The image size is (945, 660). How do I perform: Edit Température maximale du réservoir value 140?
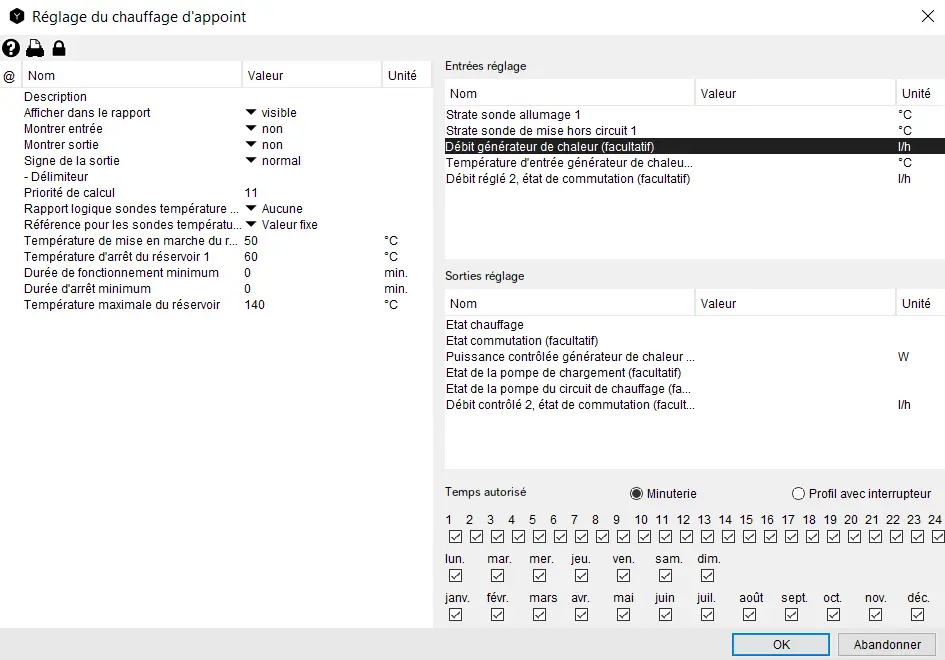[255, 305]
